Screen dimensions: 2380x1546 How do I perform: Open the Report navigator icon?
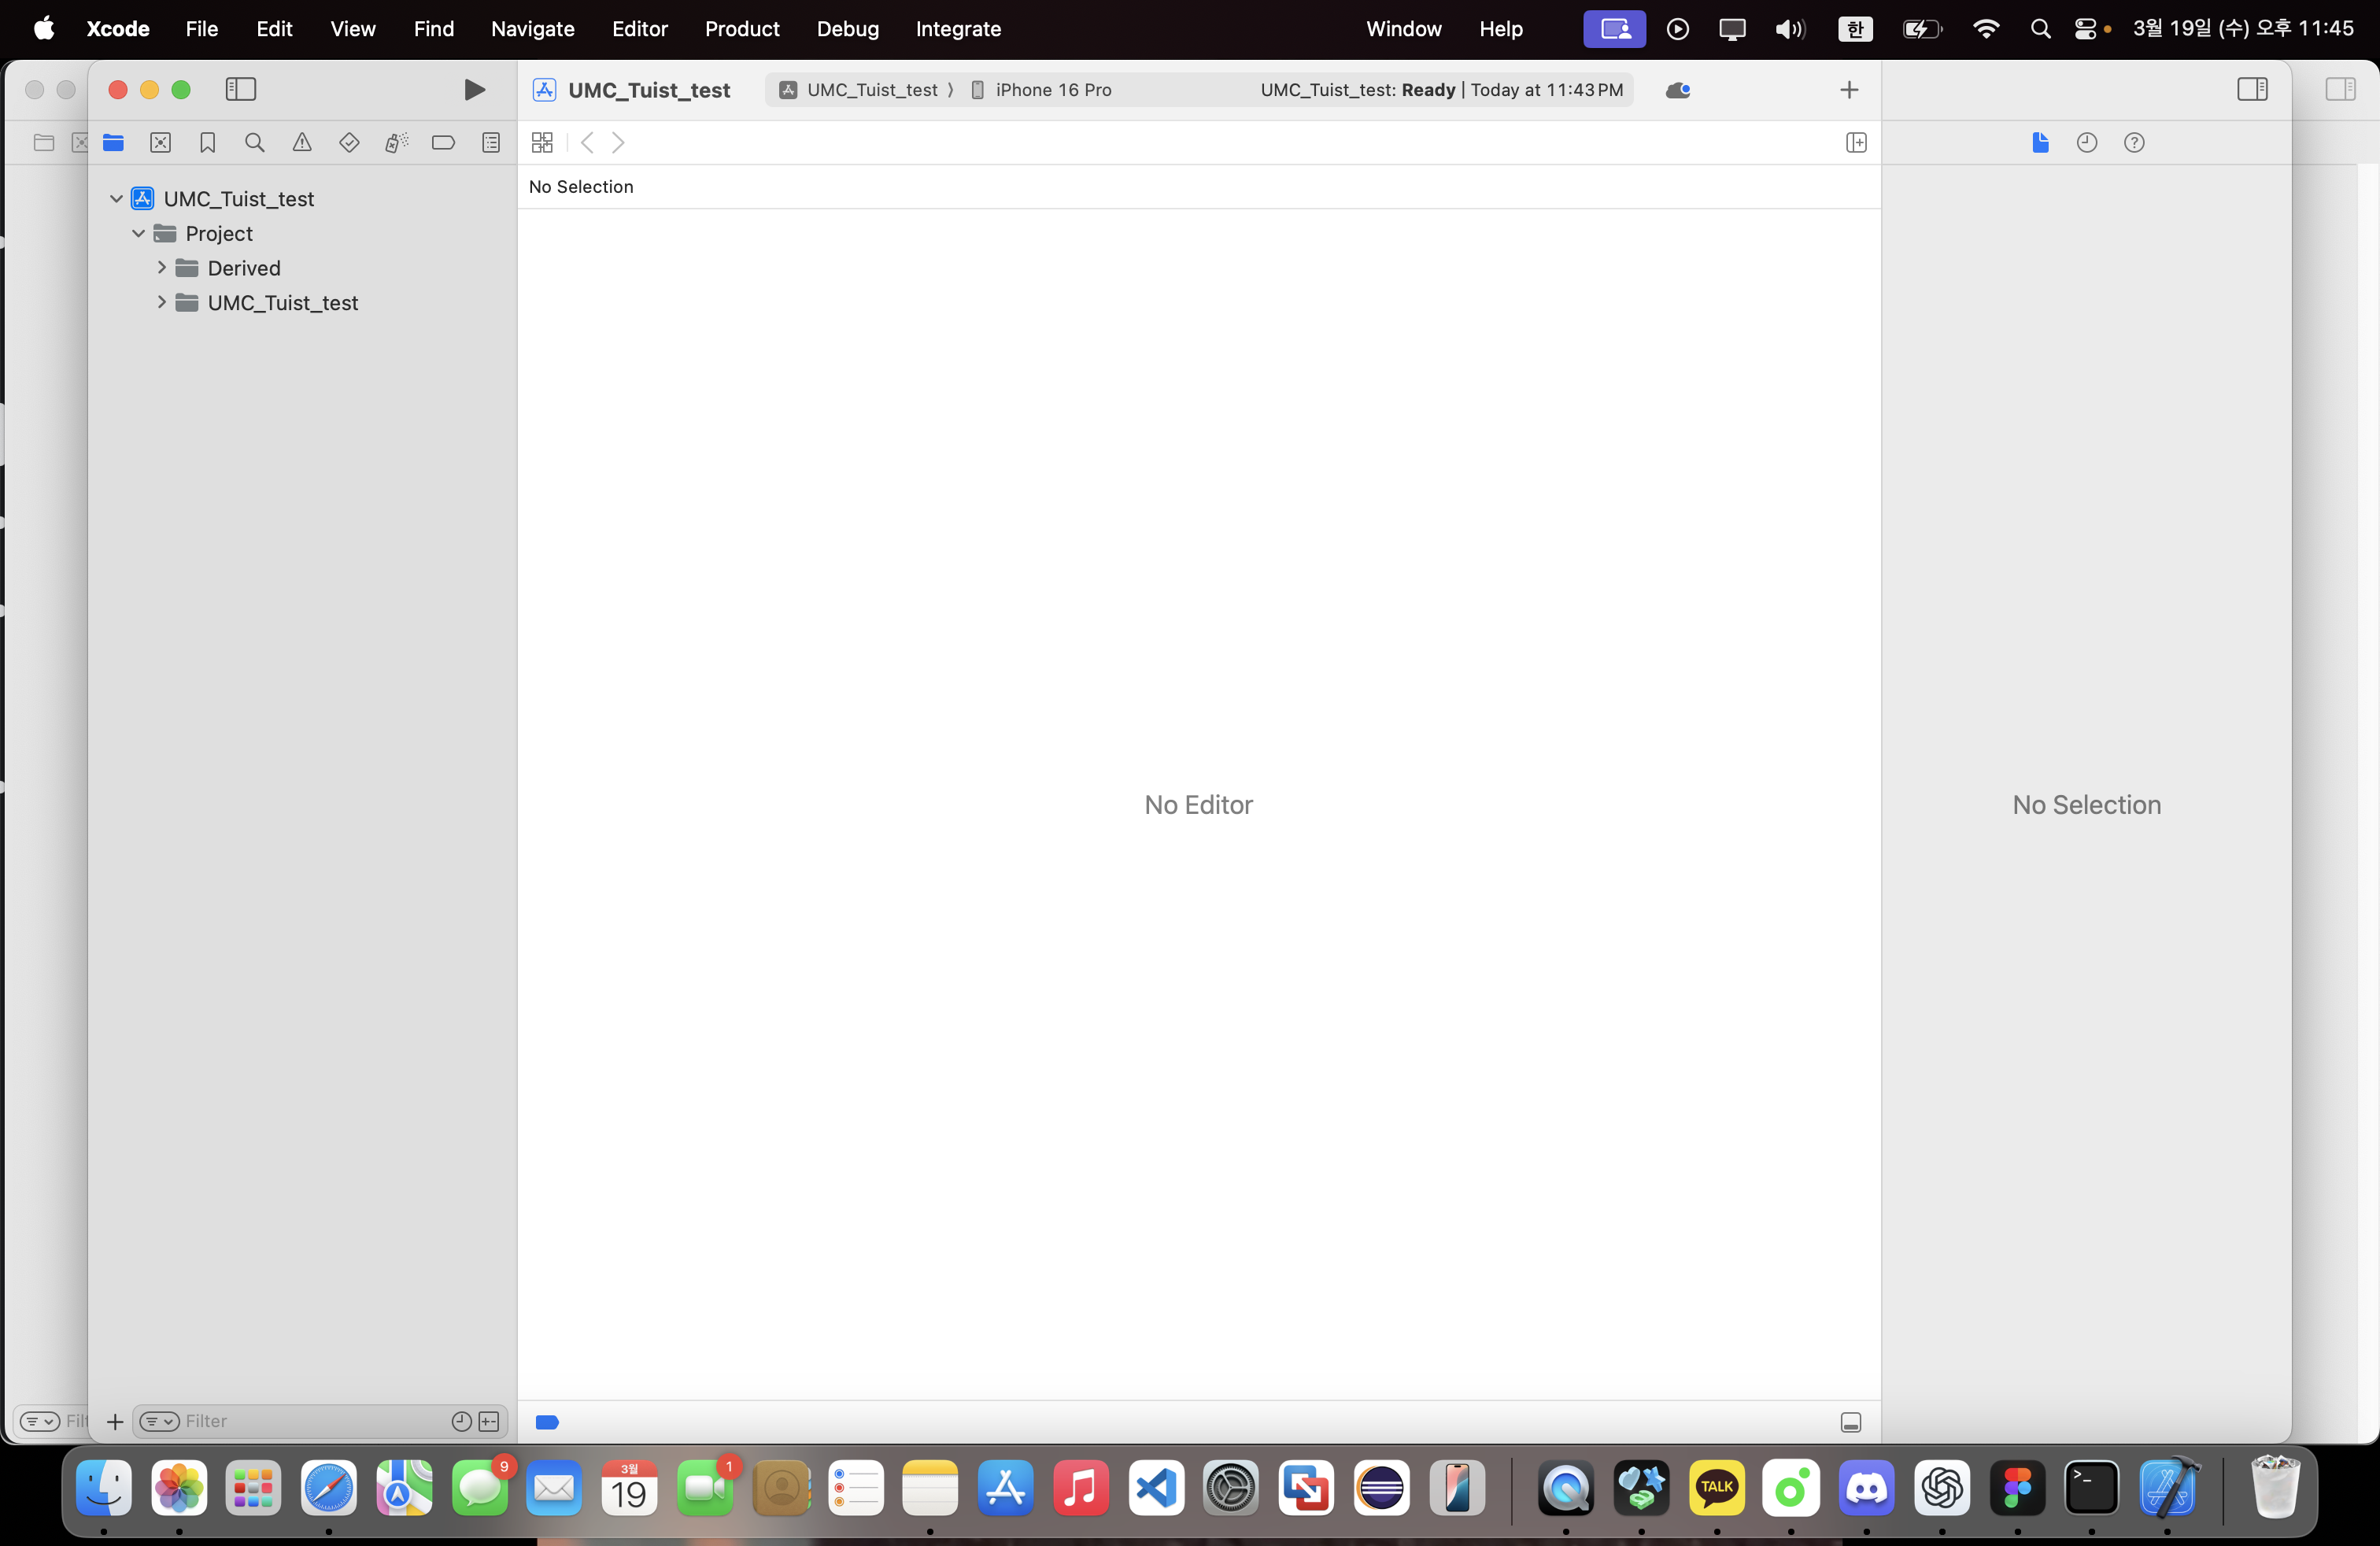point(491,143)
